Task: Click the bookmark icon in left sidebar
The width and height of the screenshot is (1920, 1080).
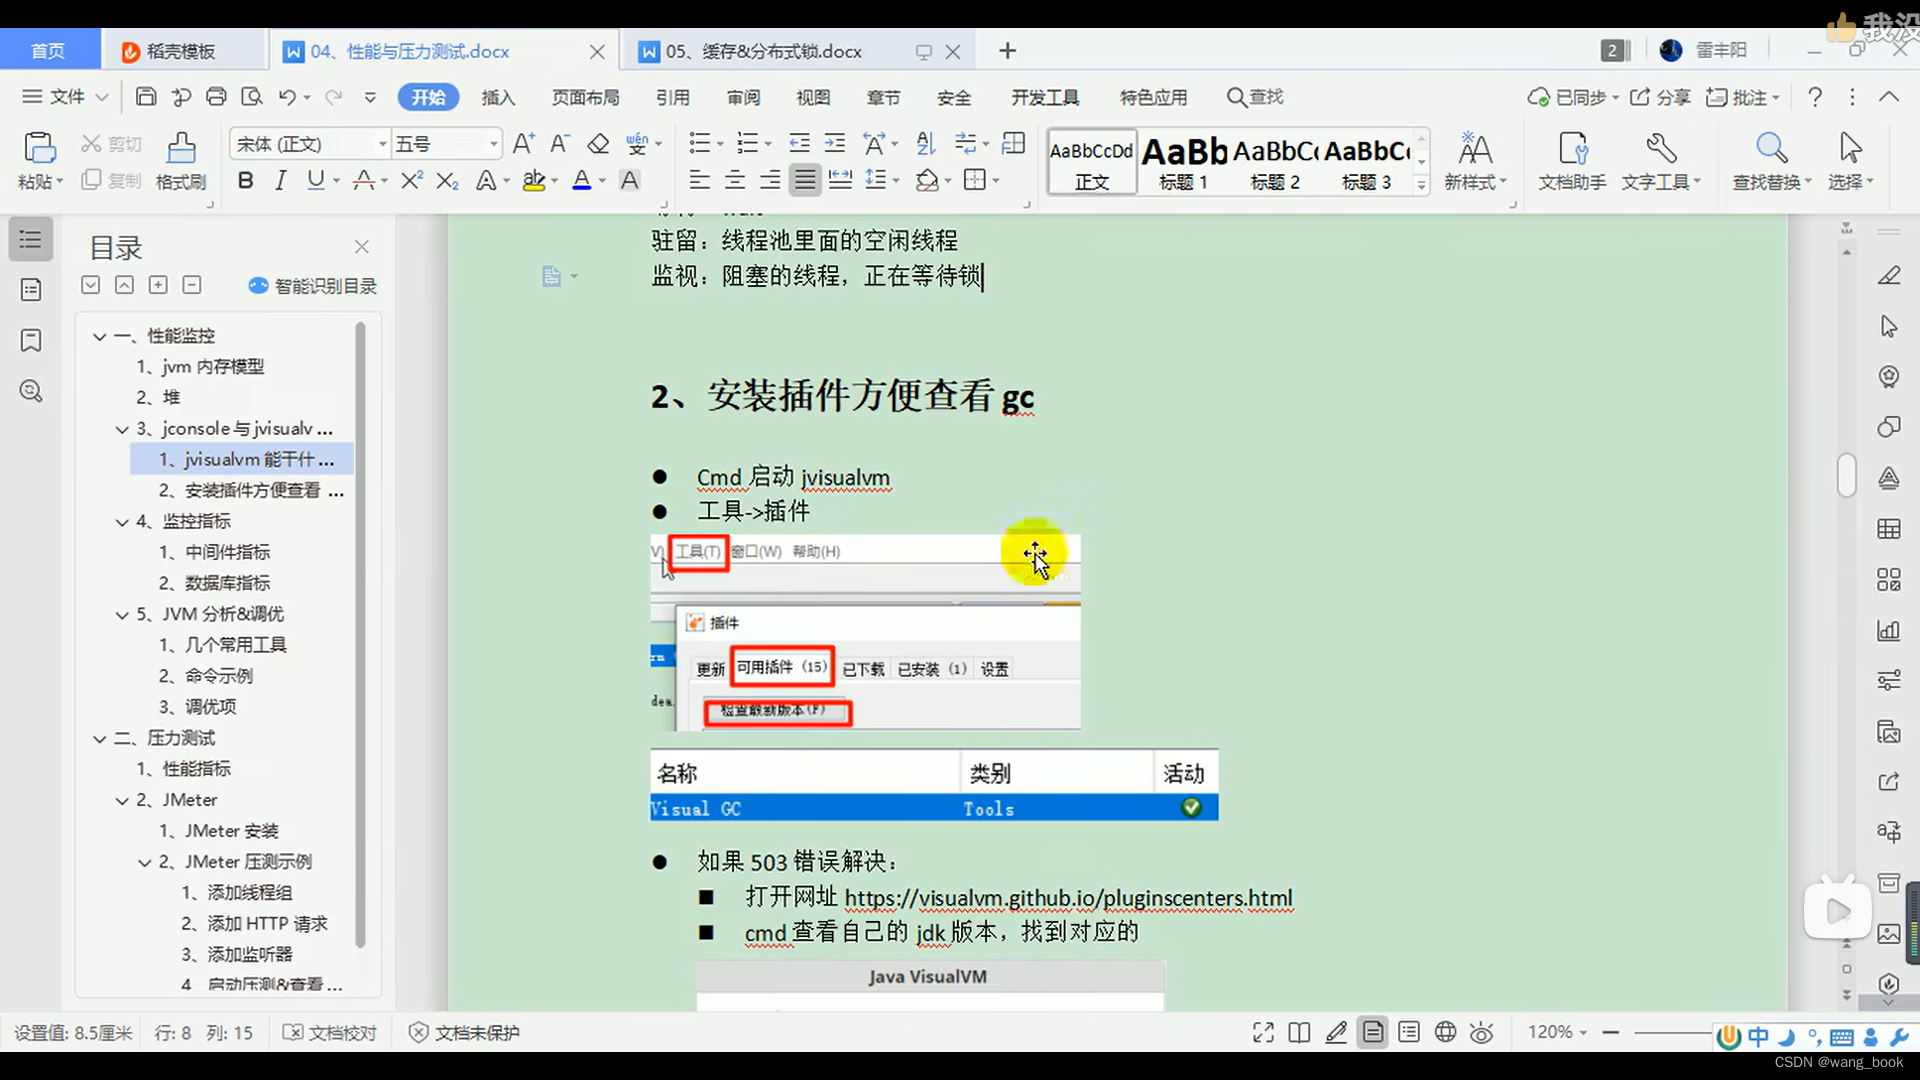Action: click(x=31, y=340)
